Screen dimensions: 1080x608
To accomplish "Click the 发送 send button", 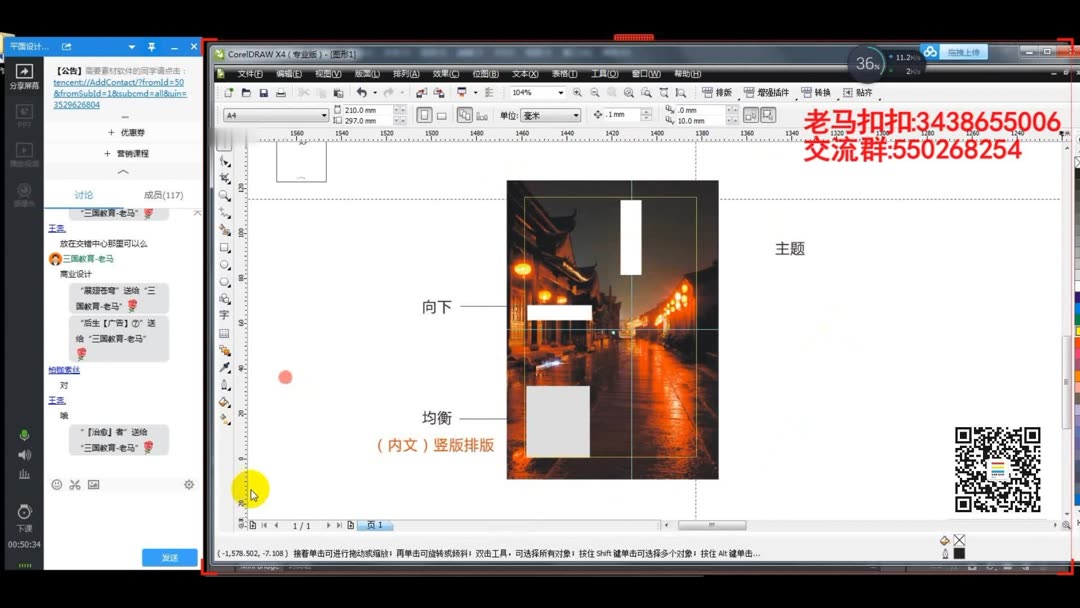I will (x=168, y=556).
